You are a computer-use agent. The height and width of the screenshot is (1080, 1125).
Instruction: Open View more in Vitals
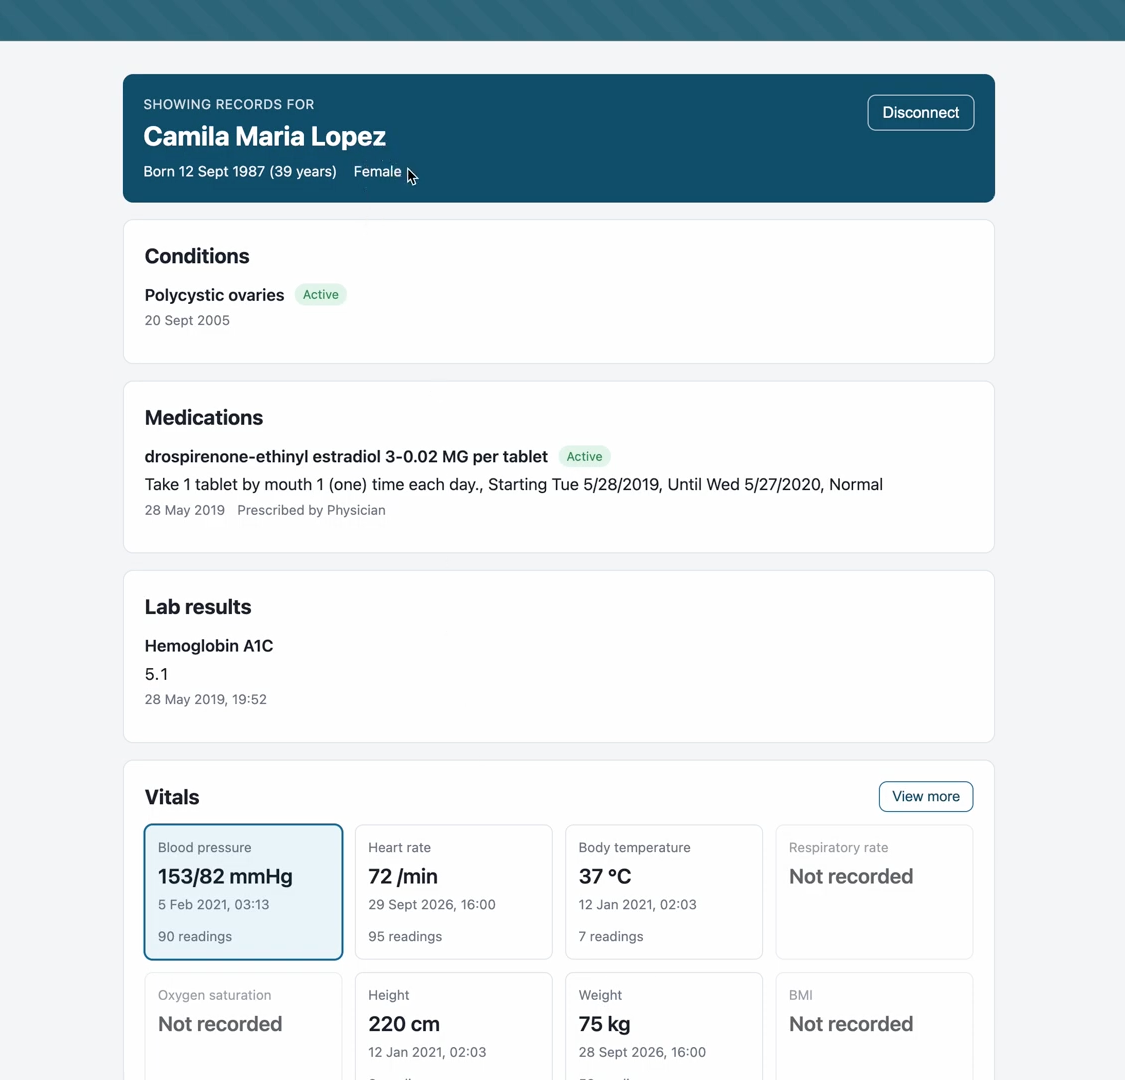tap(926, 797)
